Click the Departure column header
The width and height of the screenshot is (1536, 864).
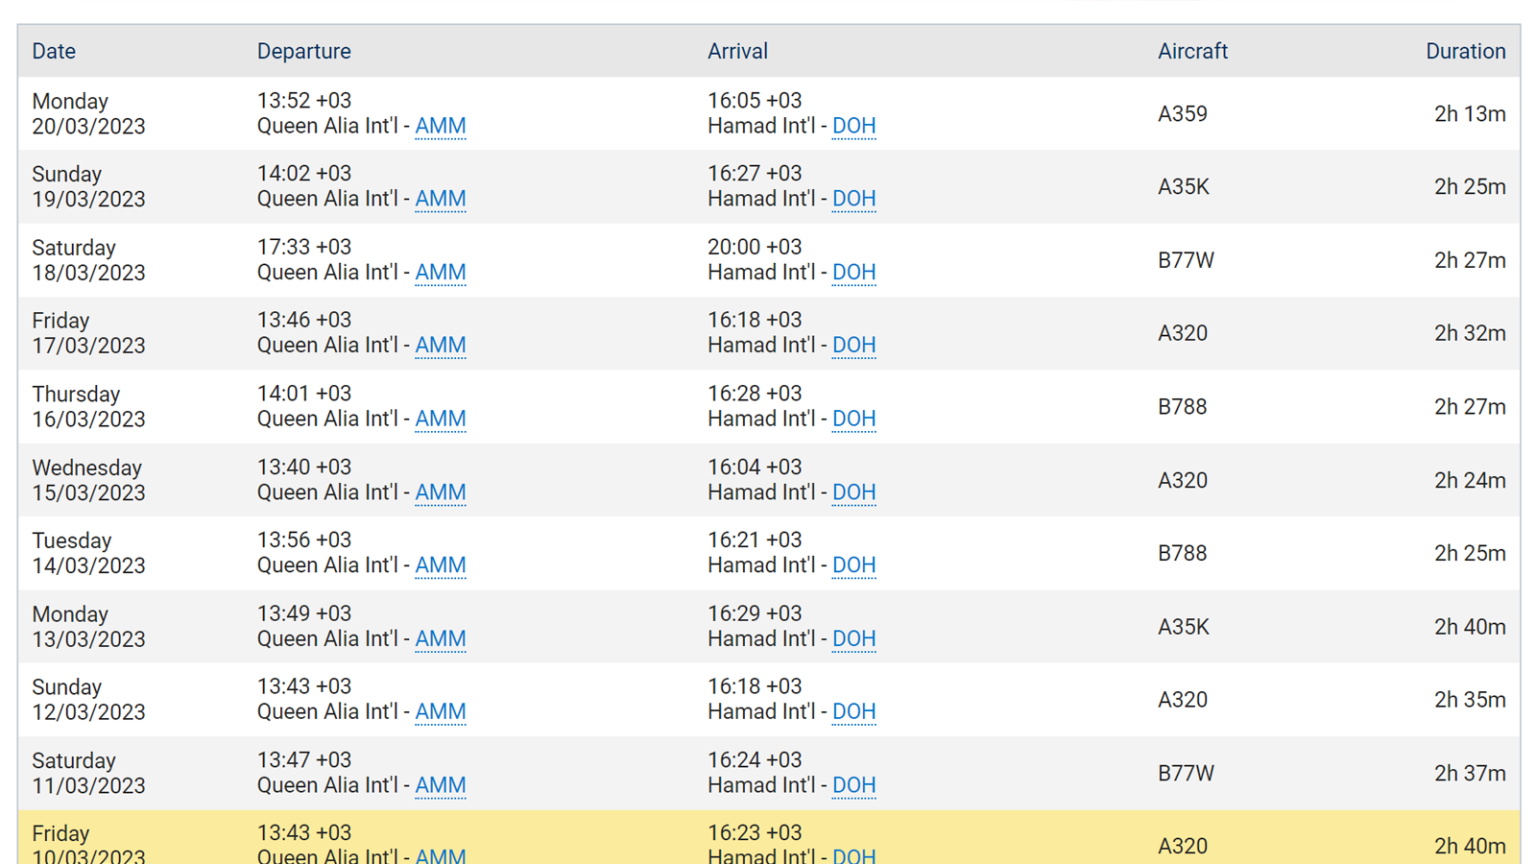(304, 51)
